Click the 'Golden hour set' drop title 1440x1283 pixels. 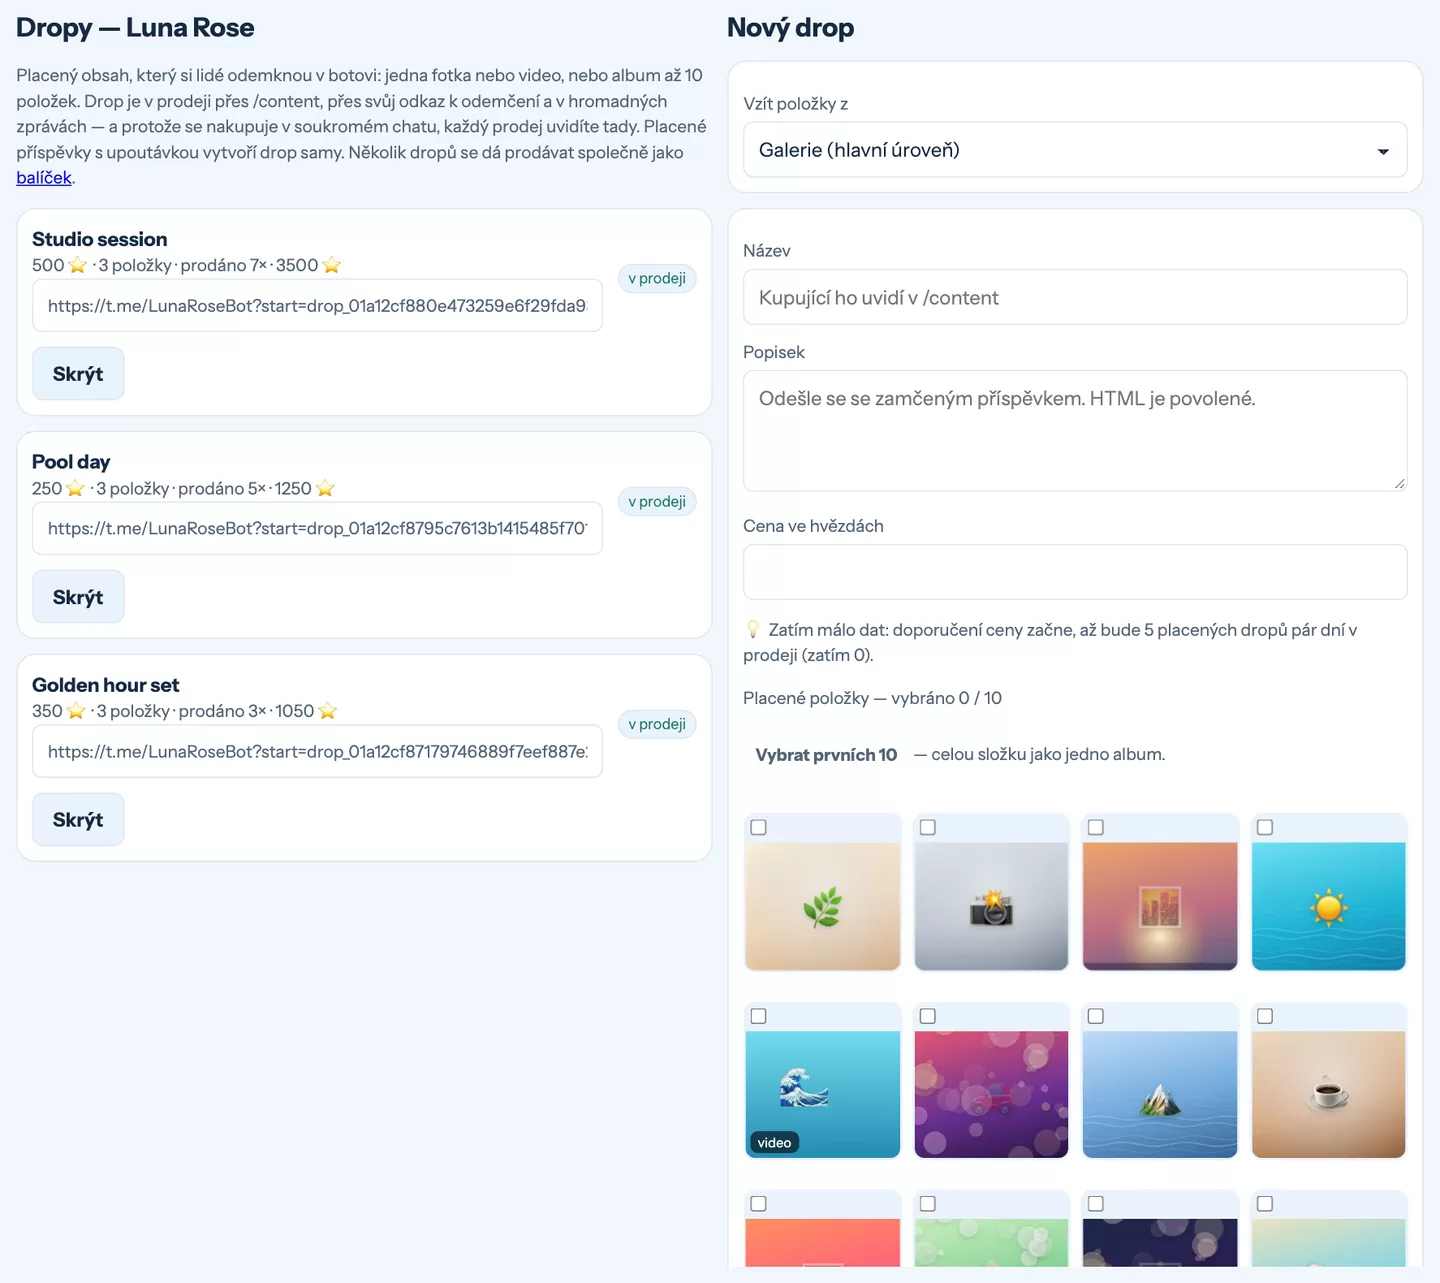click(x=105, y=685)
